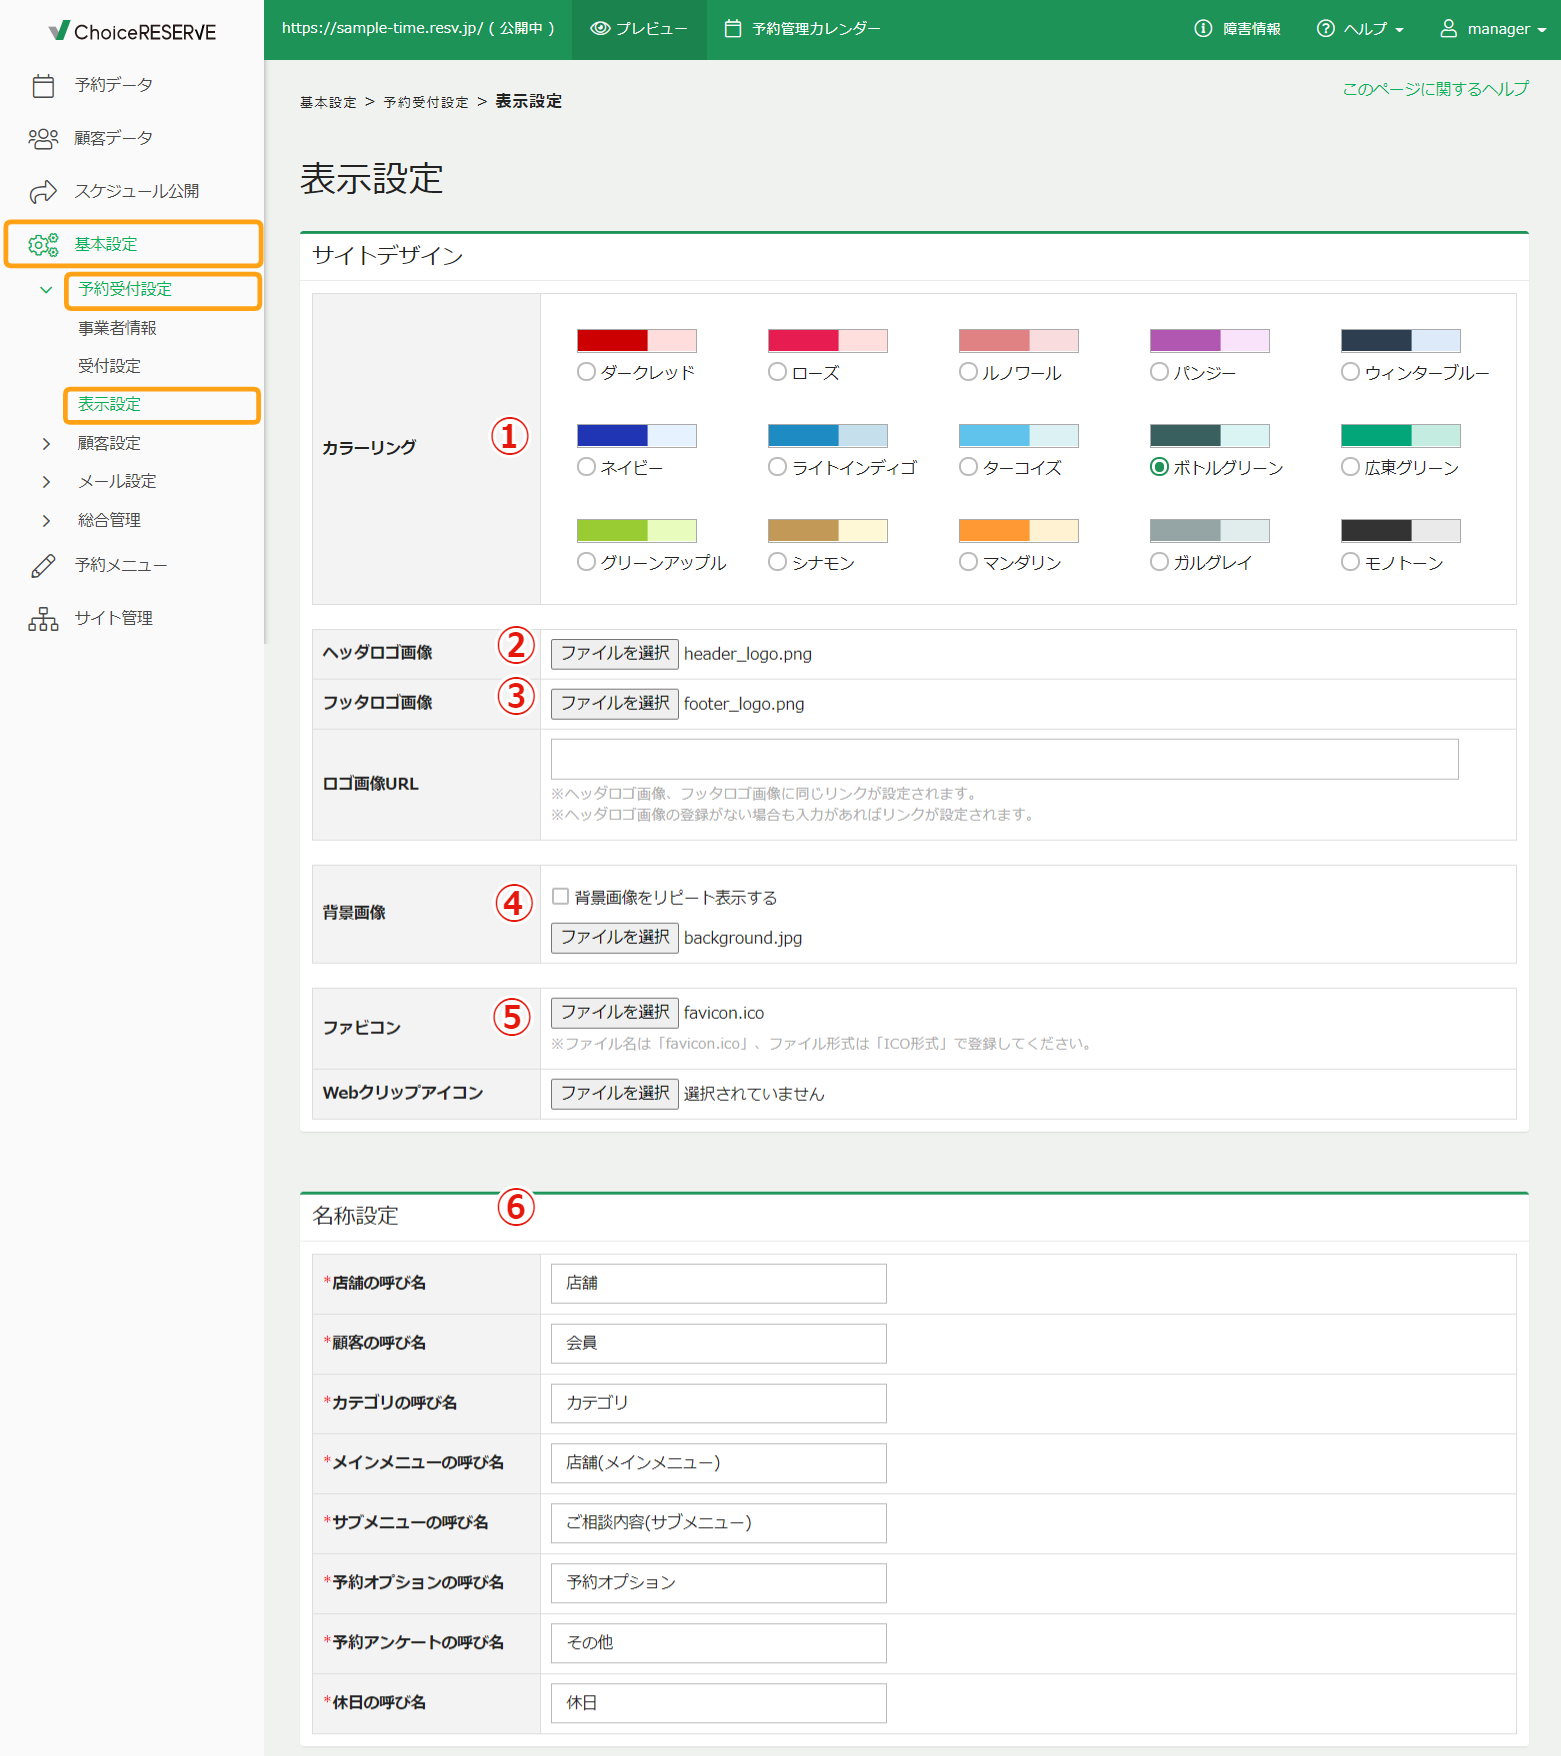Open 顧客データ in the sidebar
Viewport: 1561px width, 1756px height.
coord(114,138)
